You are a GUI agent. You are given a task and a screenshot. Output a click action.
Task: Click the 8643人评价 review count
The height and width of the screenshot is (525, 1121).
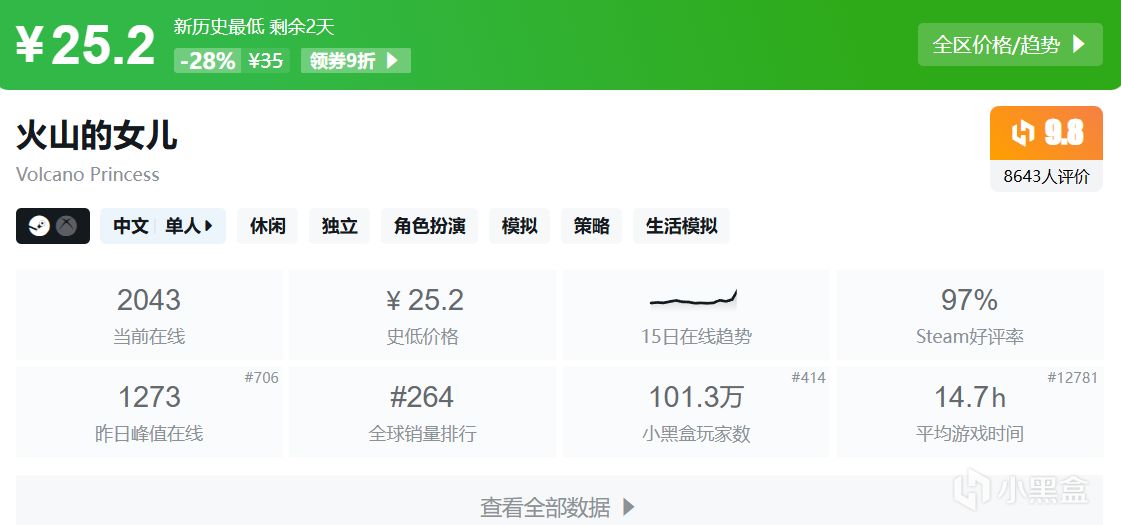[1047, 177]
